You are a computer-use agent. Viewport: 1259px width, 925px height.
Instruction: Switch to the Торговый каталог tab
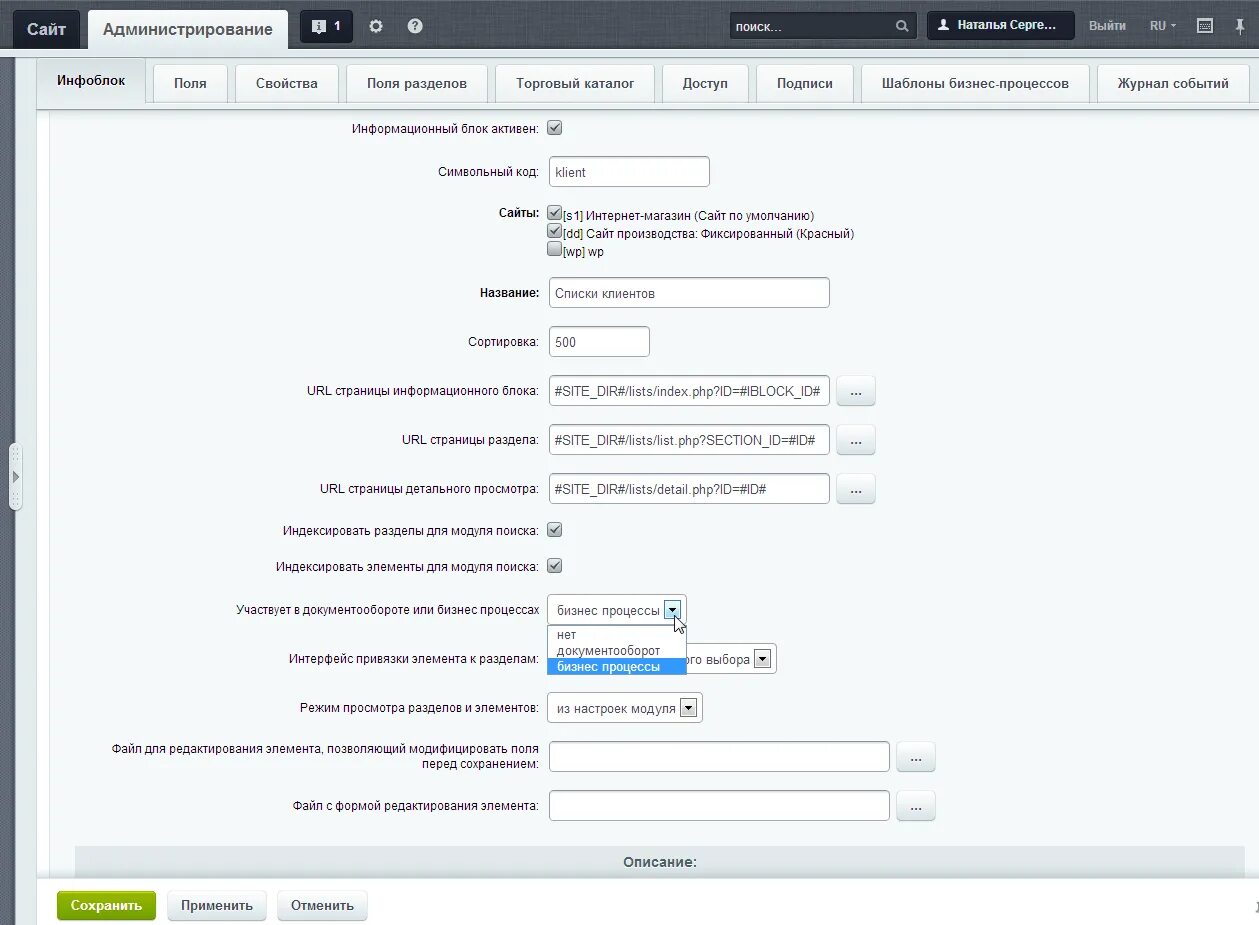575,84
